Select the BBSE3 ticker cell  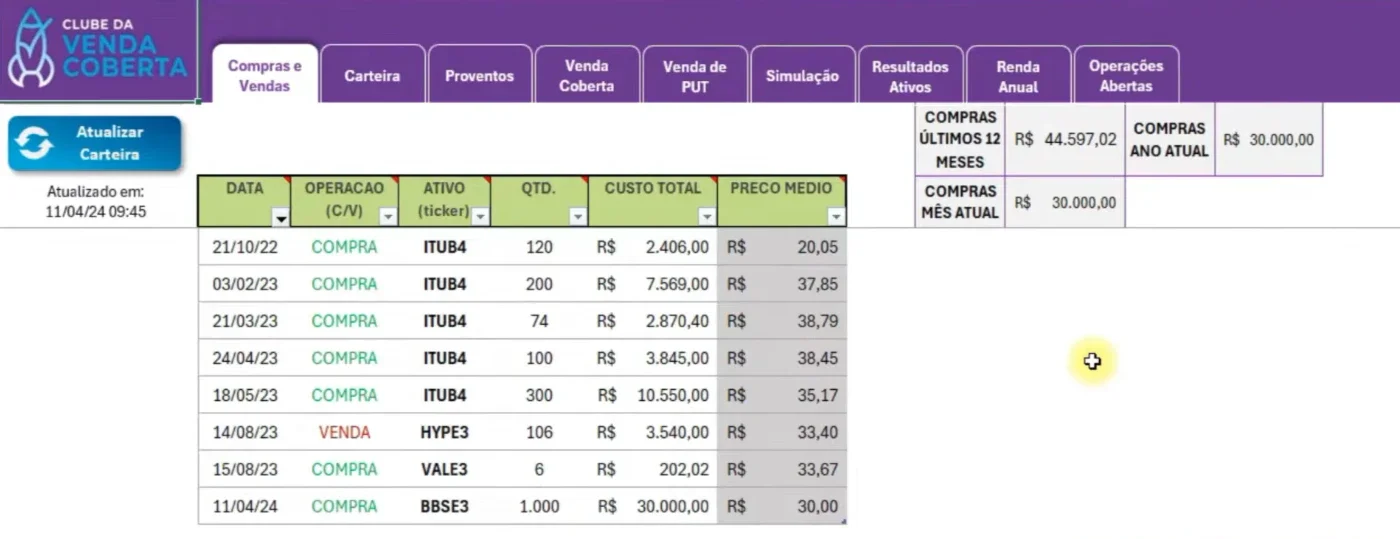point(444,506)
